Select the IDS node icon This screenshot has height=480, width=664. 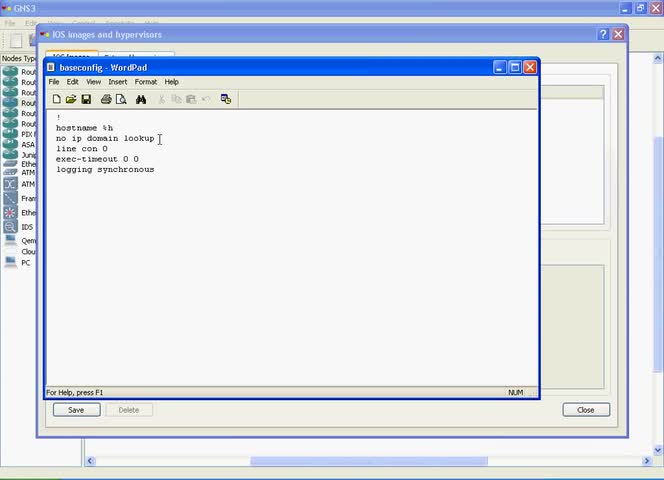[10, 227]
